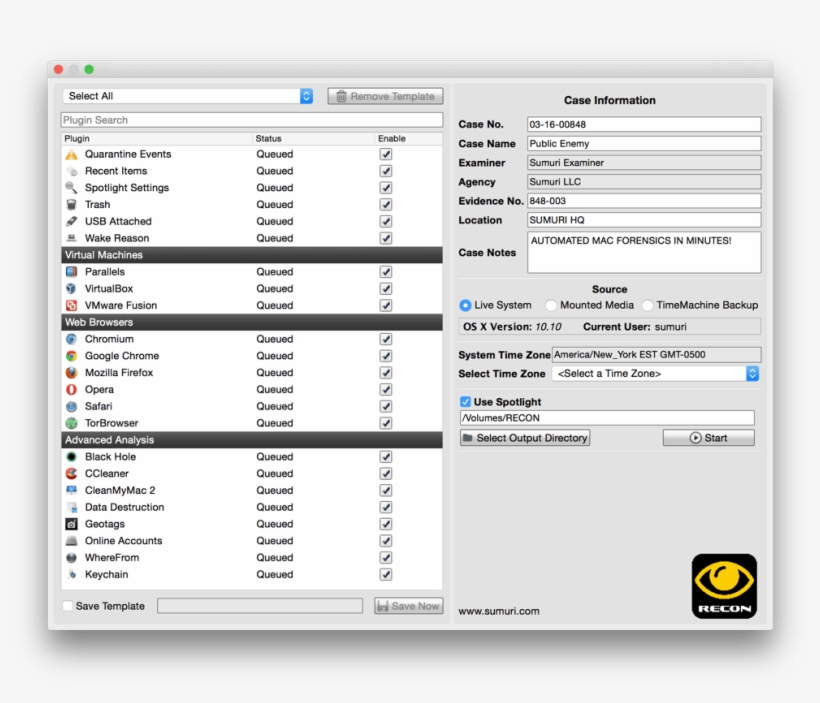Image resolution: width=820 pixels, height=703 pixels.
Task: Click the Wake Reason plugin icon
Action: tap(72, 238)
